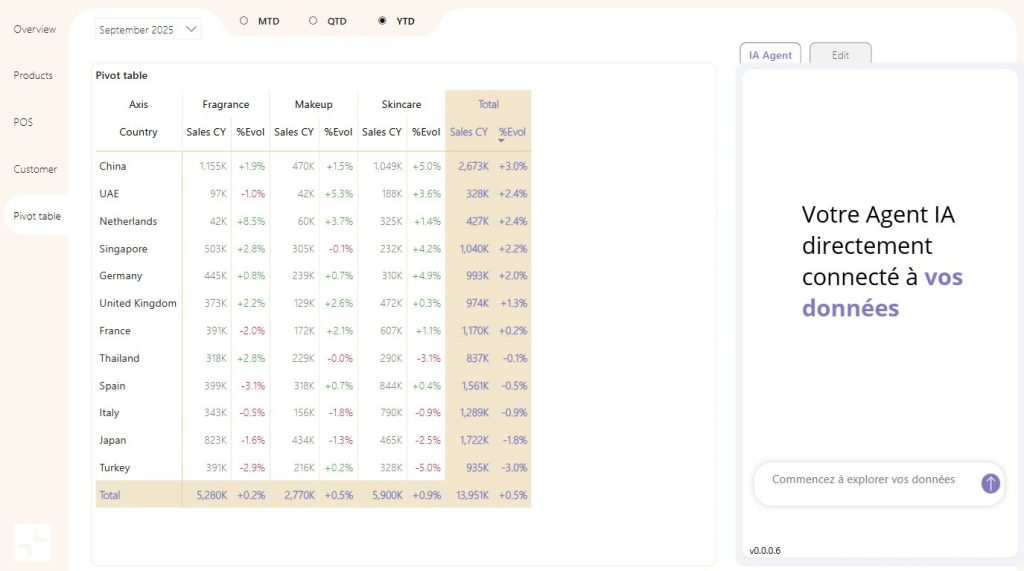Select the MTD radio button
The height and width of the screenshot is (571, 1024).
point(244,21)
